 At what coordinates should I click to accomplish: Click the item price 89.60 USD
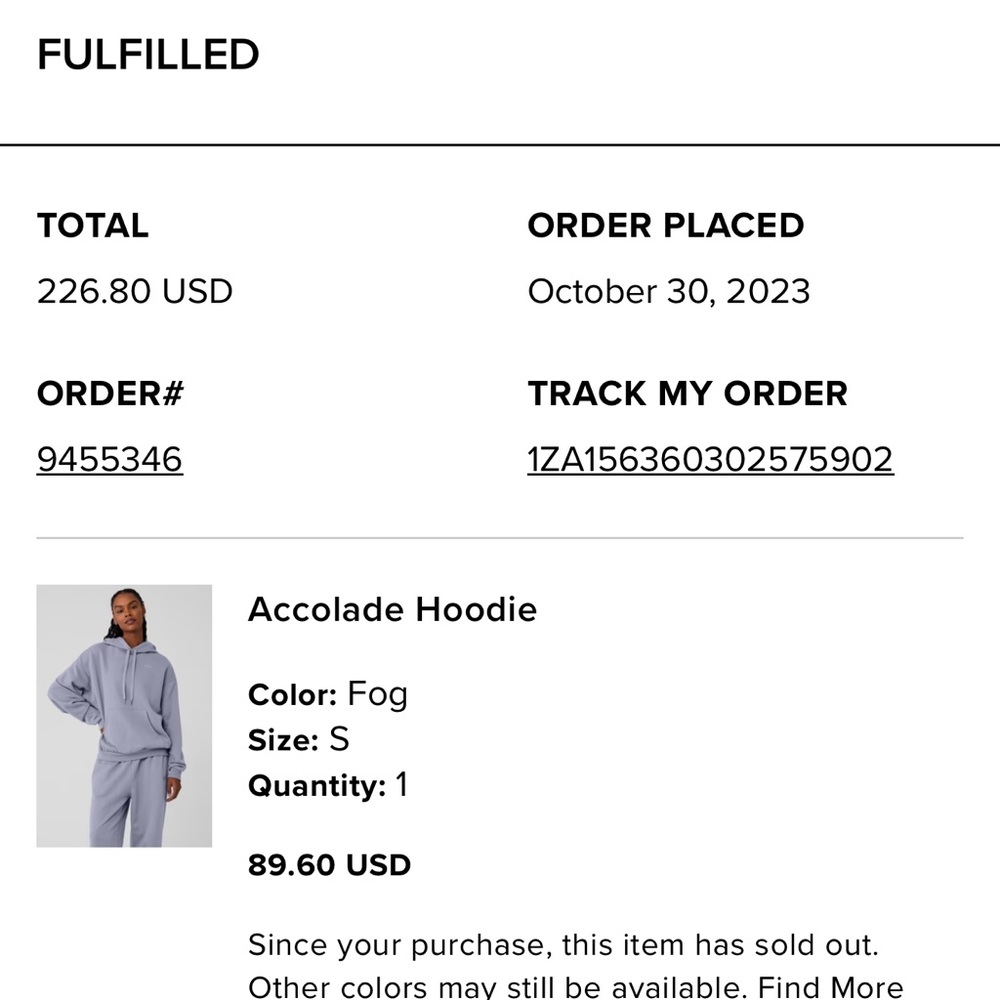click(328, 864)
